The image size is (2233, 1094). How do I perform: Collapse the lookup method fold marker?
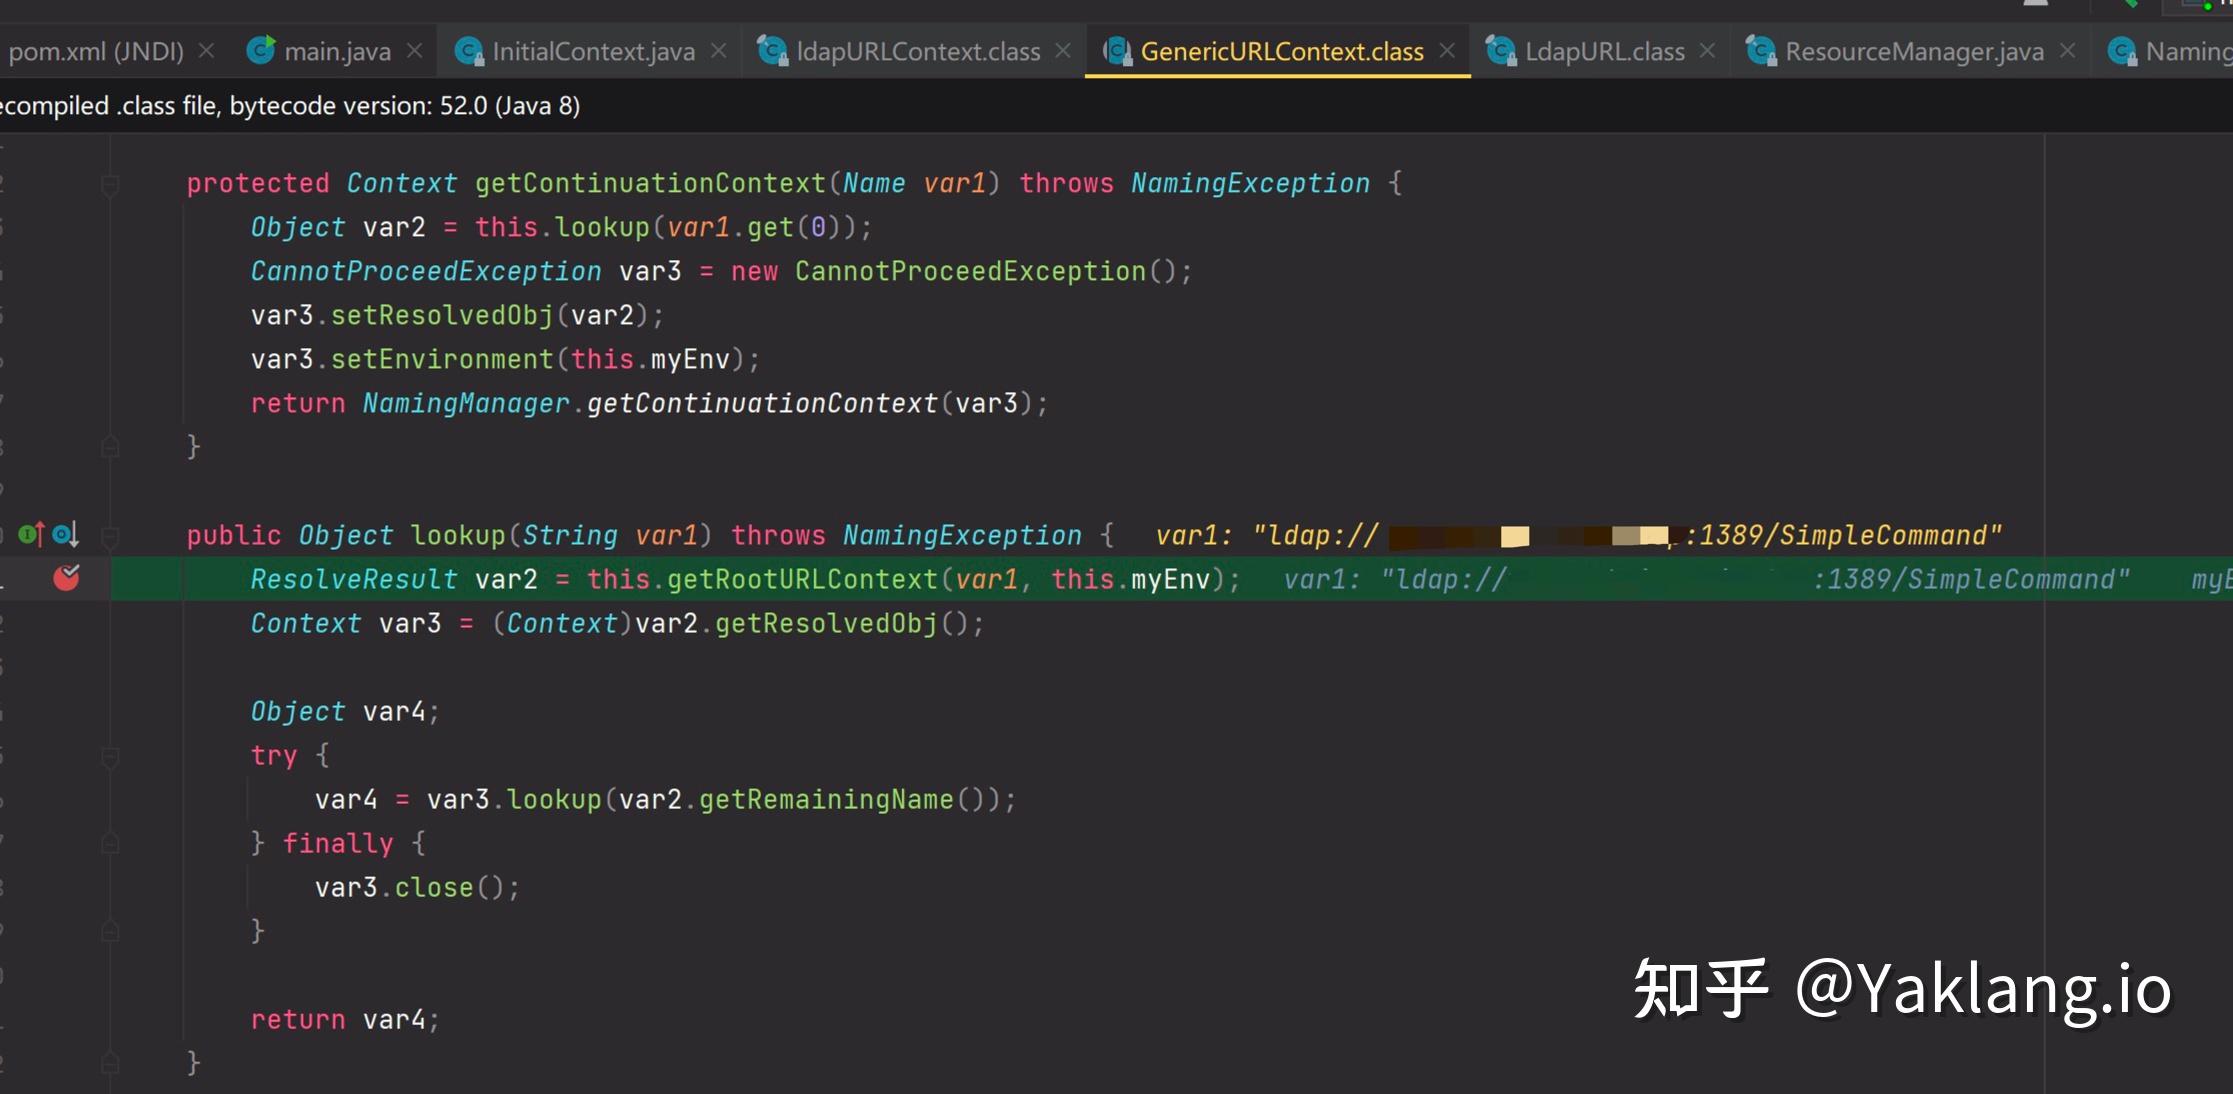click(110, 537)
